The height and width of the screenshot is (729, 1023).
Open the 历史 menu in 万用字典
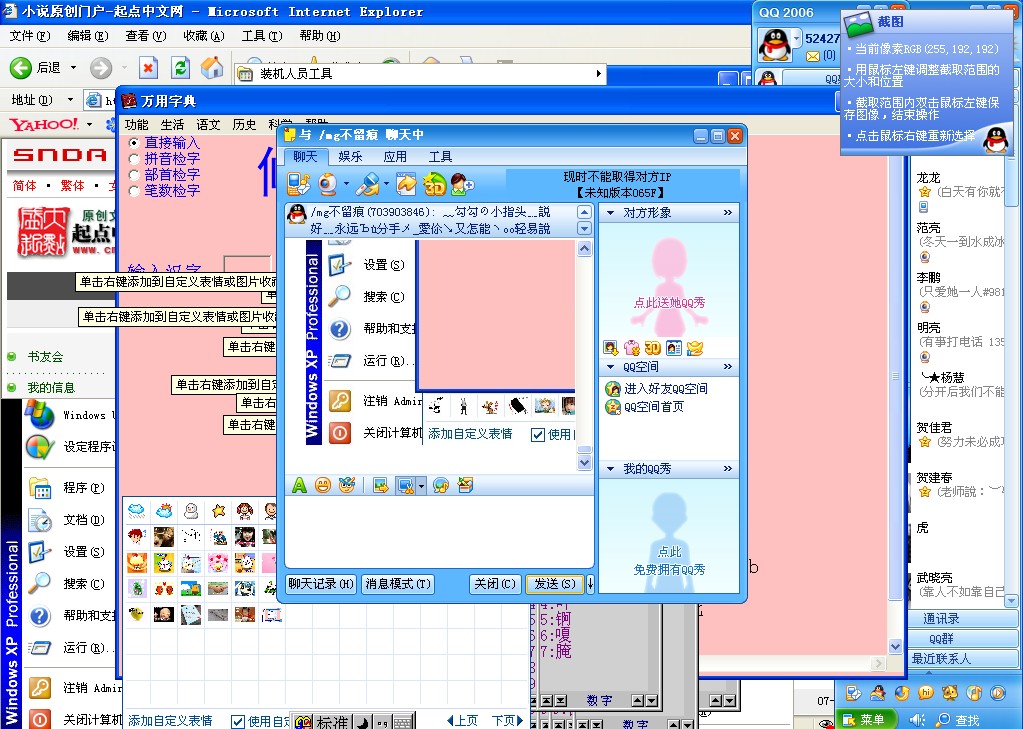[244, 125]
